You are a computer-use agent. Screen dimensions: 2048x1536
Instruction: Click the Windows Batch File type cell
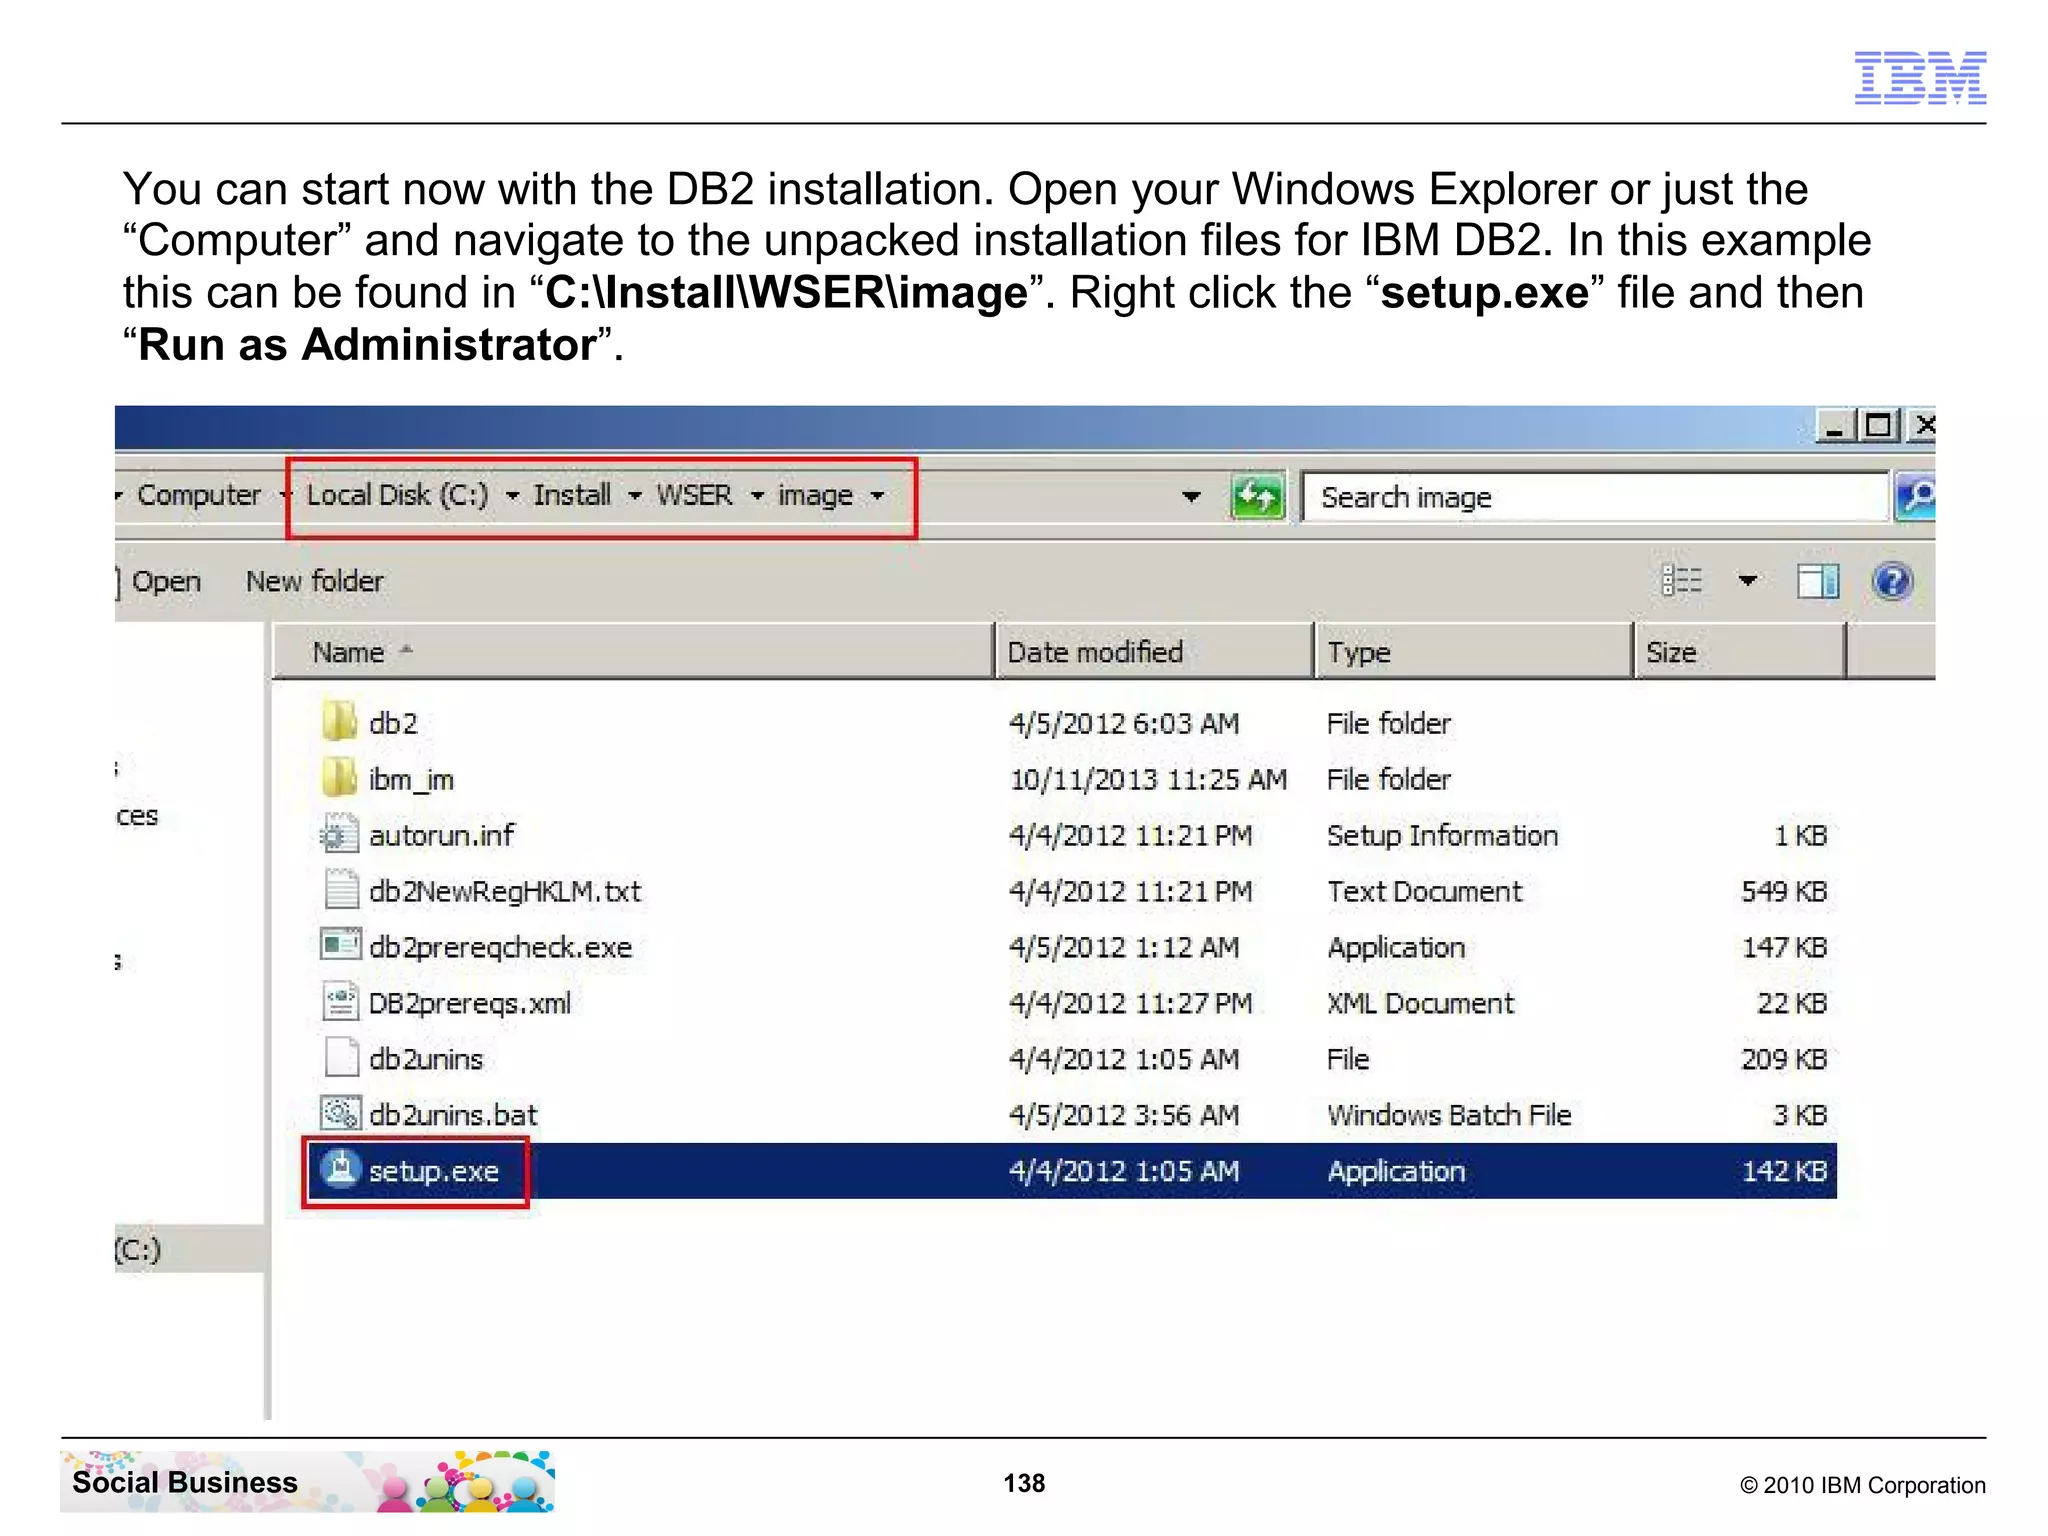[1449, 1115]
